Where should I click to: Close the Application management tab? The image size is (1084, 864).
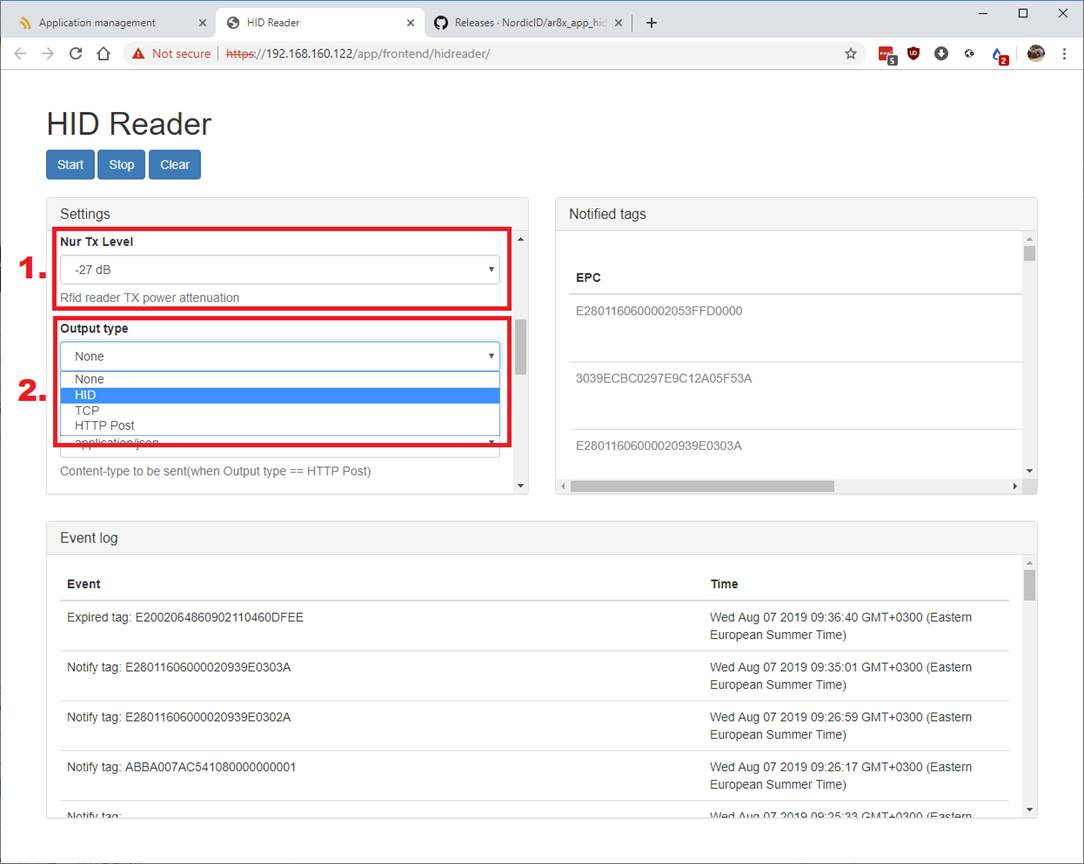(x=203, y=23)
